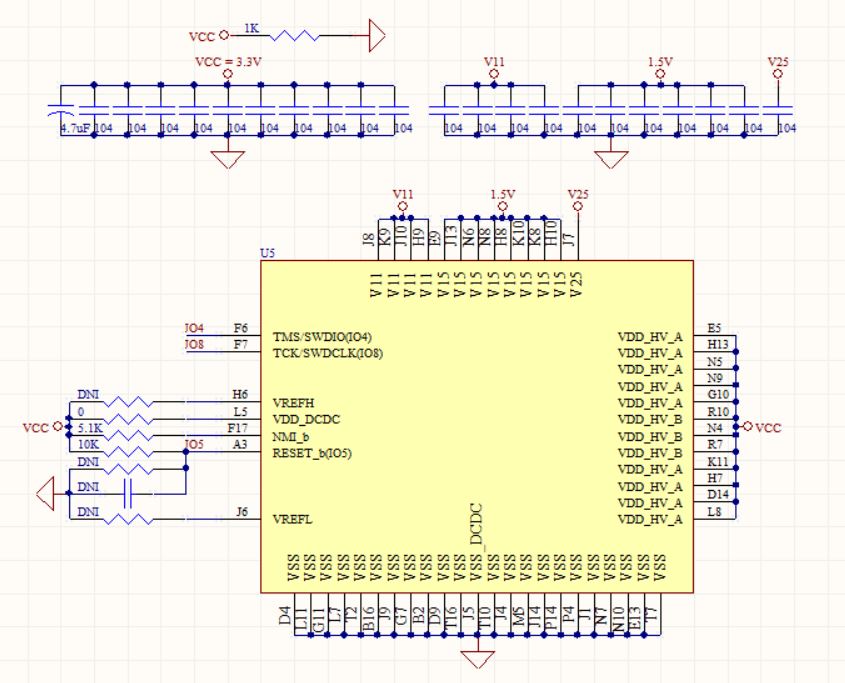
Task: Click the VCC = 3.3V power port
Action: tap(227, 68)
